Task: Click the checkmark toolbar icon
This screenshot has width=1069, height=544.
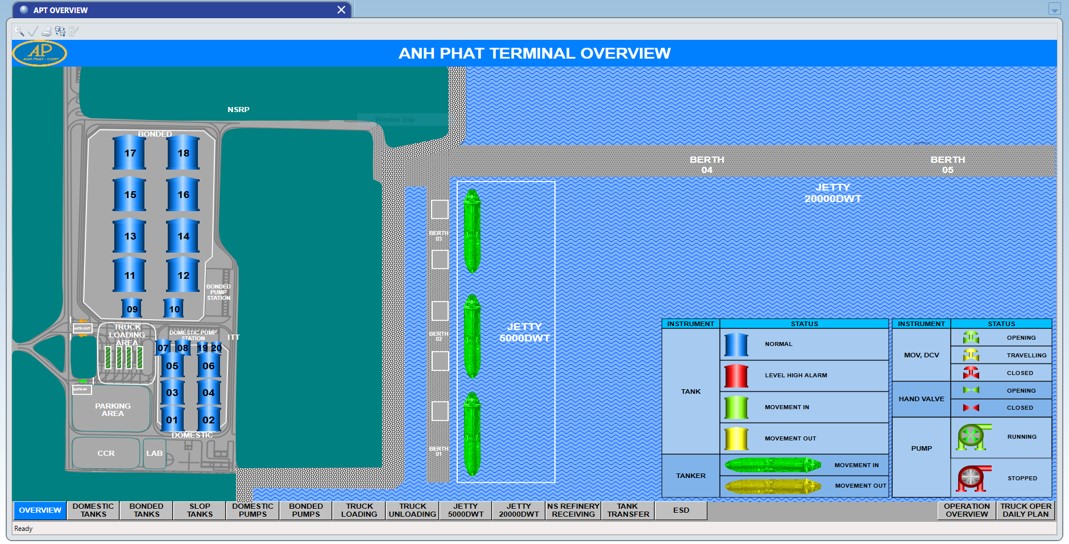Action: 33,31
